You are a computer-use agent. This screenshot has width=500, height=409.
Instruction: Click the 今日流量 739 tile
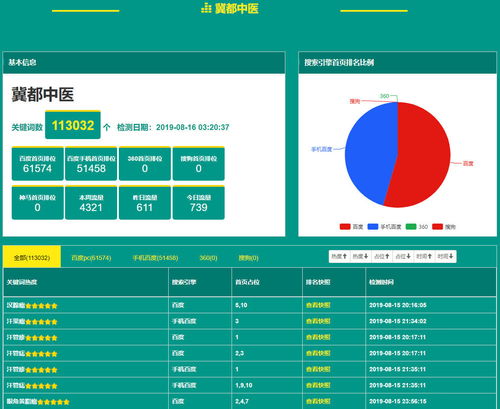pos(199,203)
